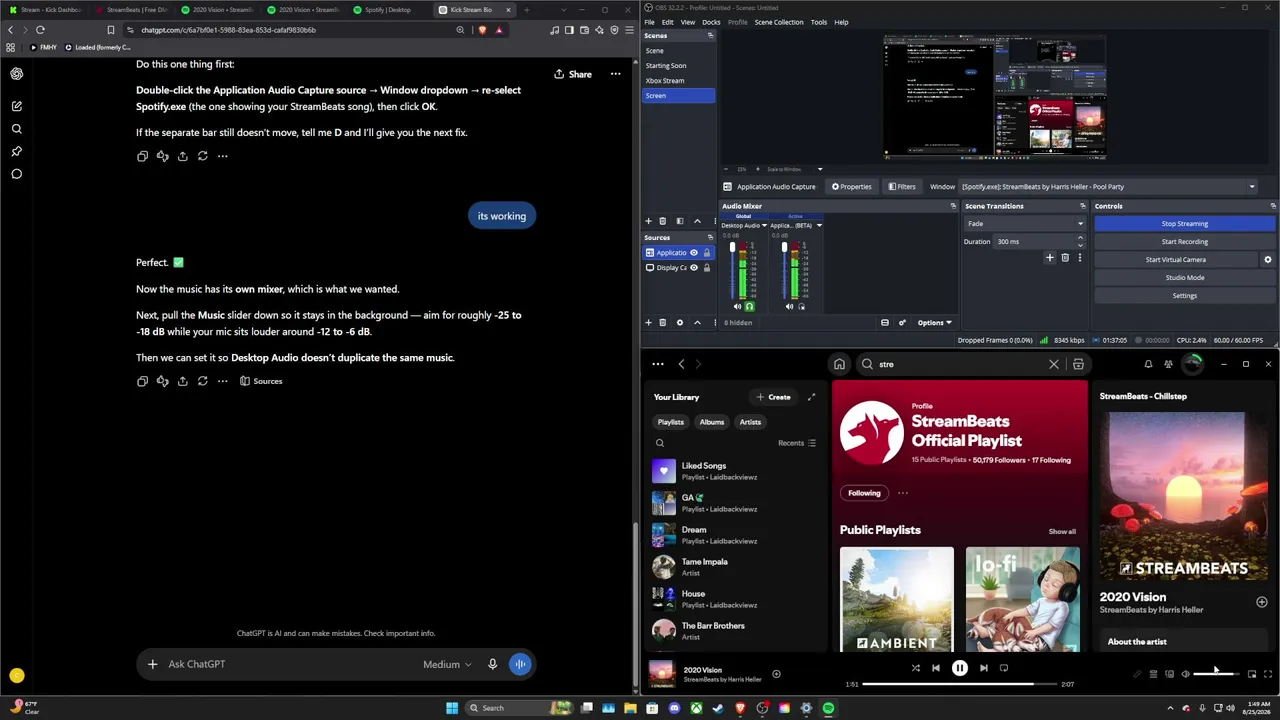Open Spotify three-dot app menu
The height and width of the screenshot is (720, 1280).
pos(658,364)
